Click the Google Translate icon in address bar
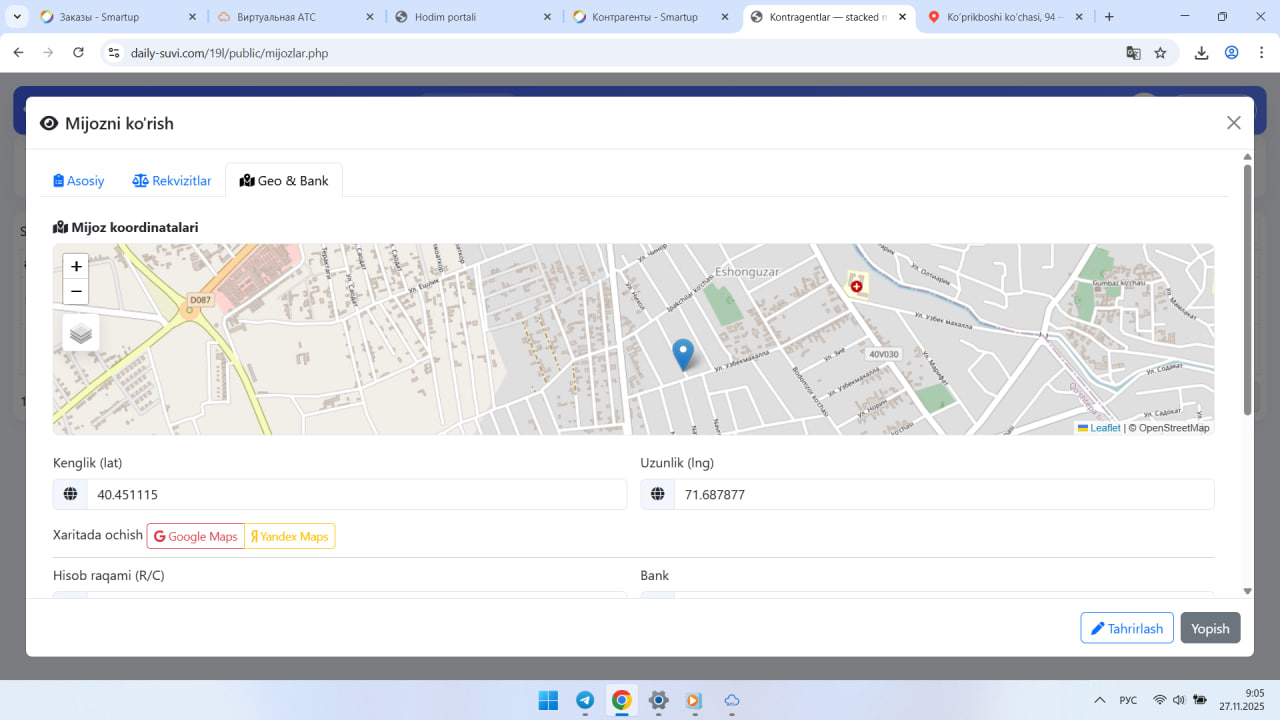 coord(1133,53)
